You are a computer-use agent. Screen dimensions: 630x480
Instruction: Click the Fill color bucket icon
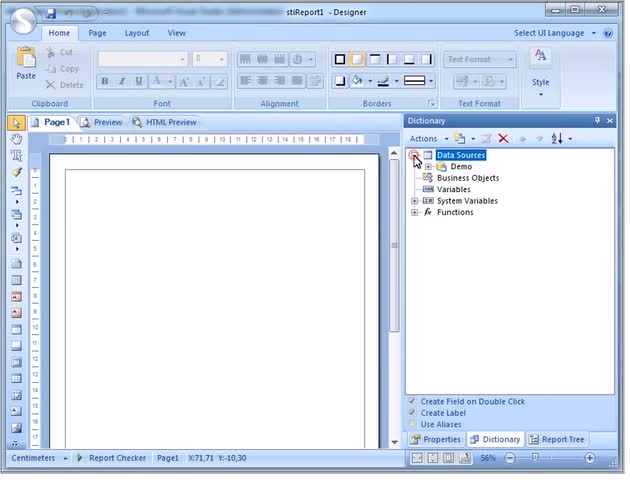click(x=357, y=81)
